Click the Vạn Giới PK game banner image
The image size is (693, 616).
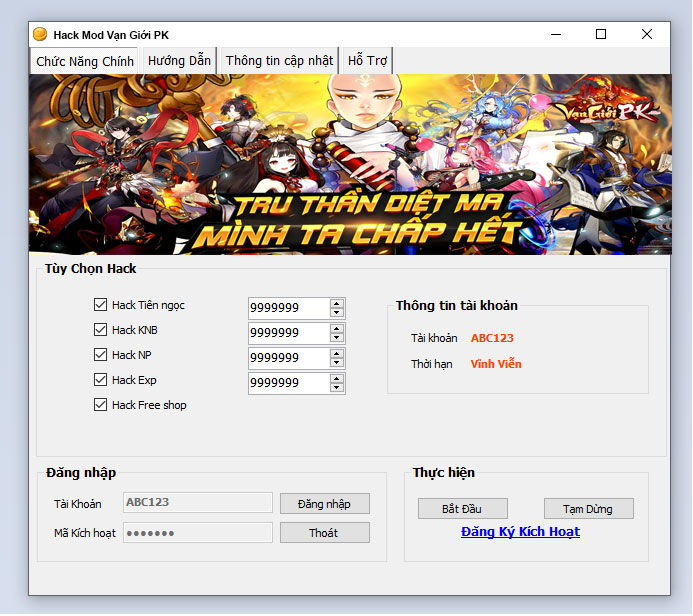pyautogui.click(x=350, y=164)
